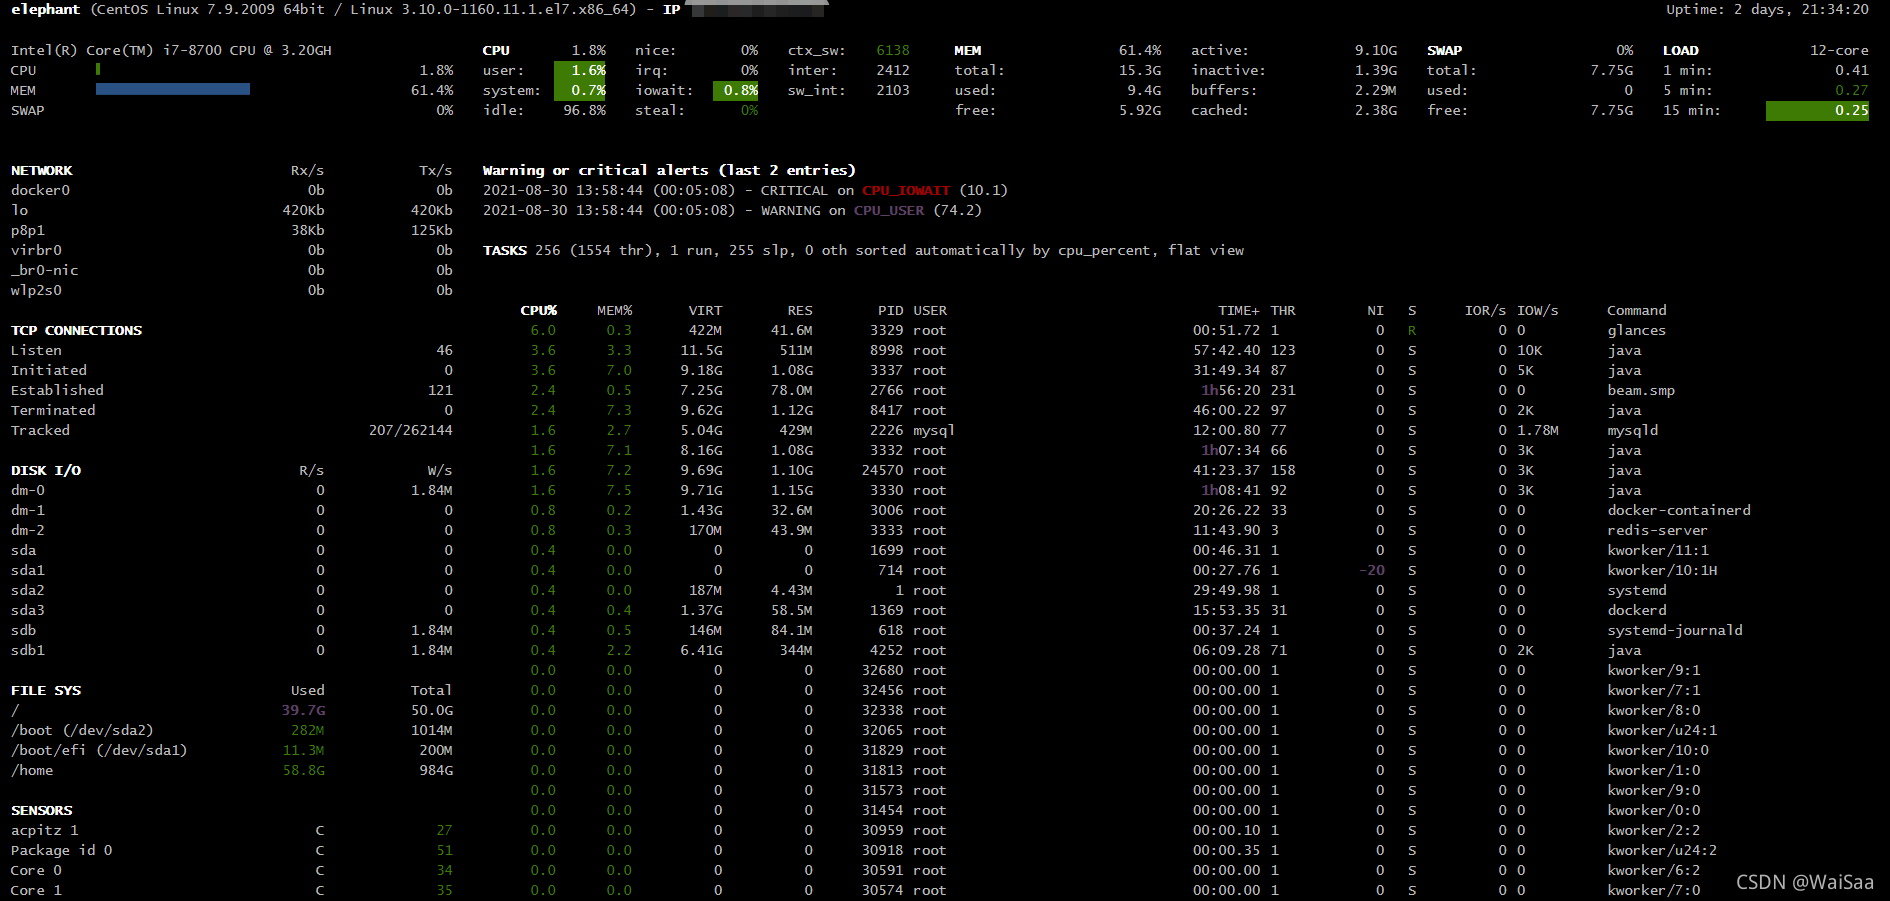Click the virbr0 network interface name
The image size is (1890, 901).
coord(36,250)
